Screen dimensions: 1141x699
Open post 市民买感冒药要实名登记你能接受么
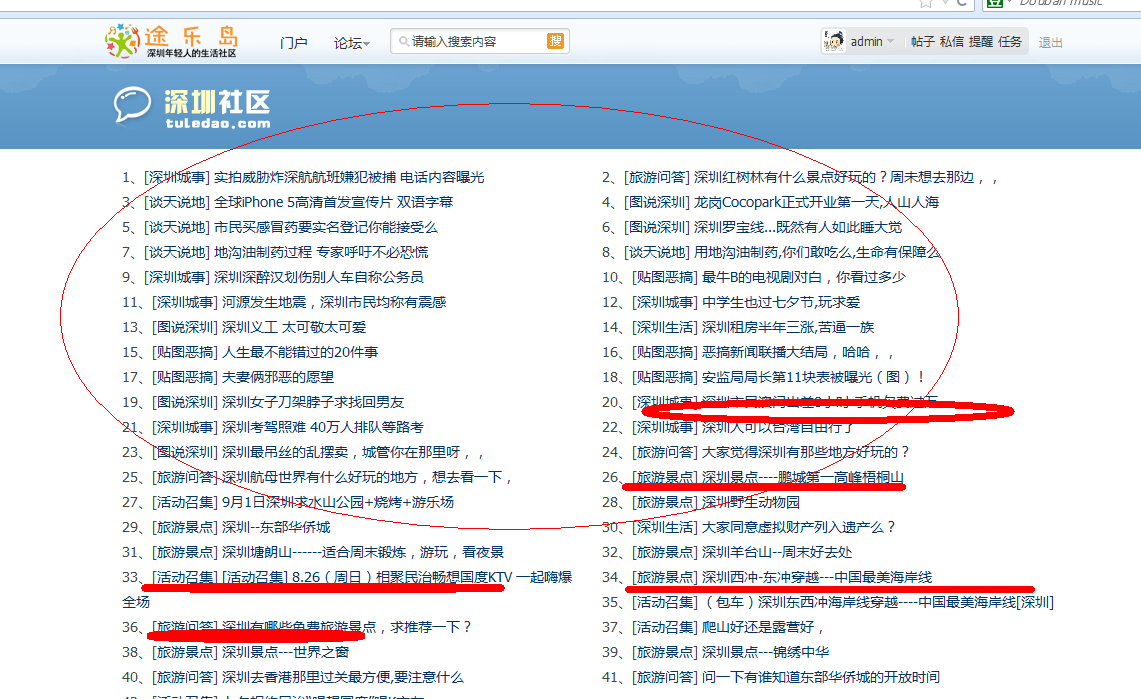[325, 228]
